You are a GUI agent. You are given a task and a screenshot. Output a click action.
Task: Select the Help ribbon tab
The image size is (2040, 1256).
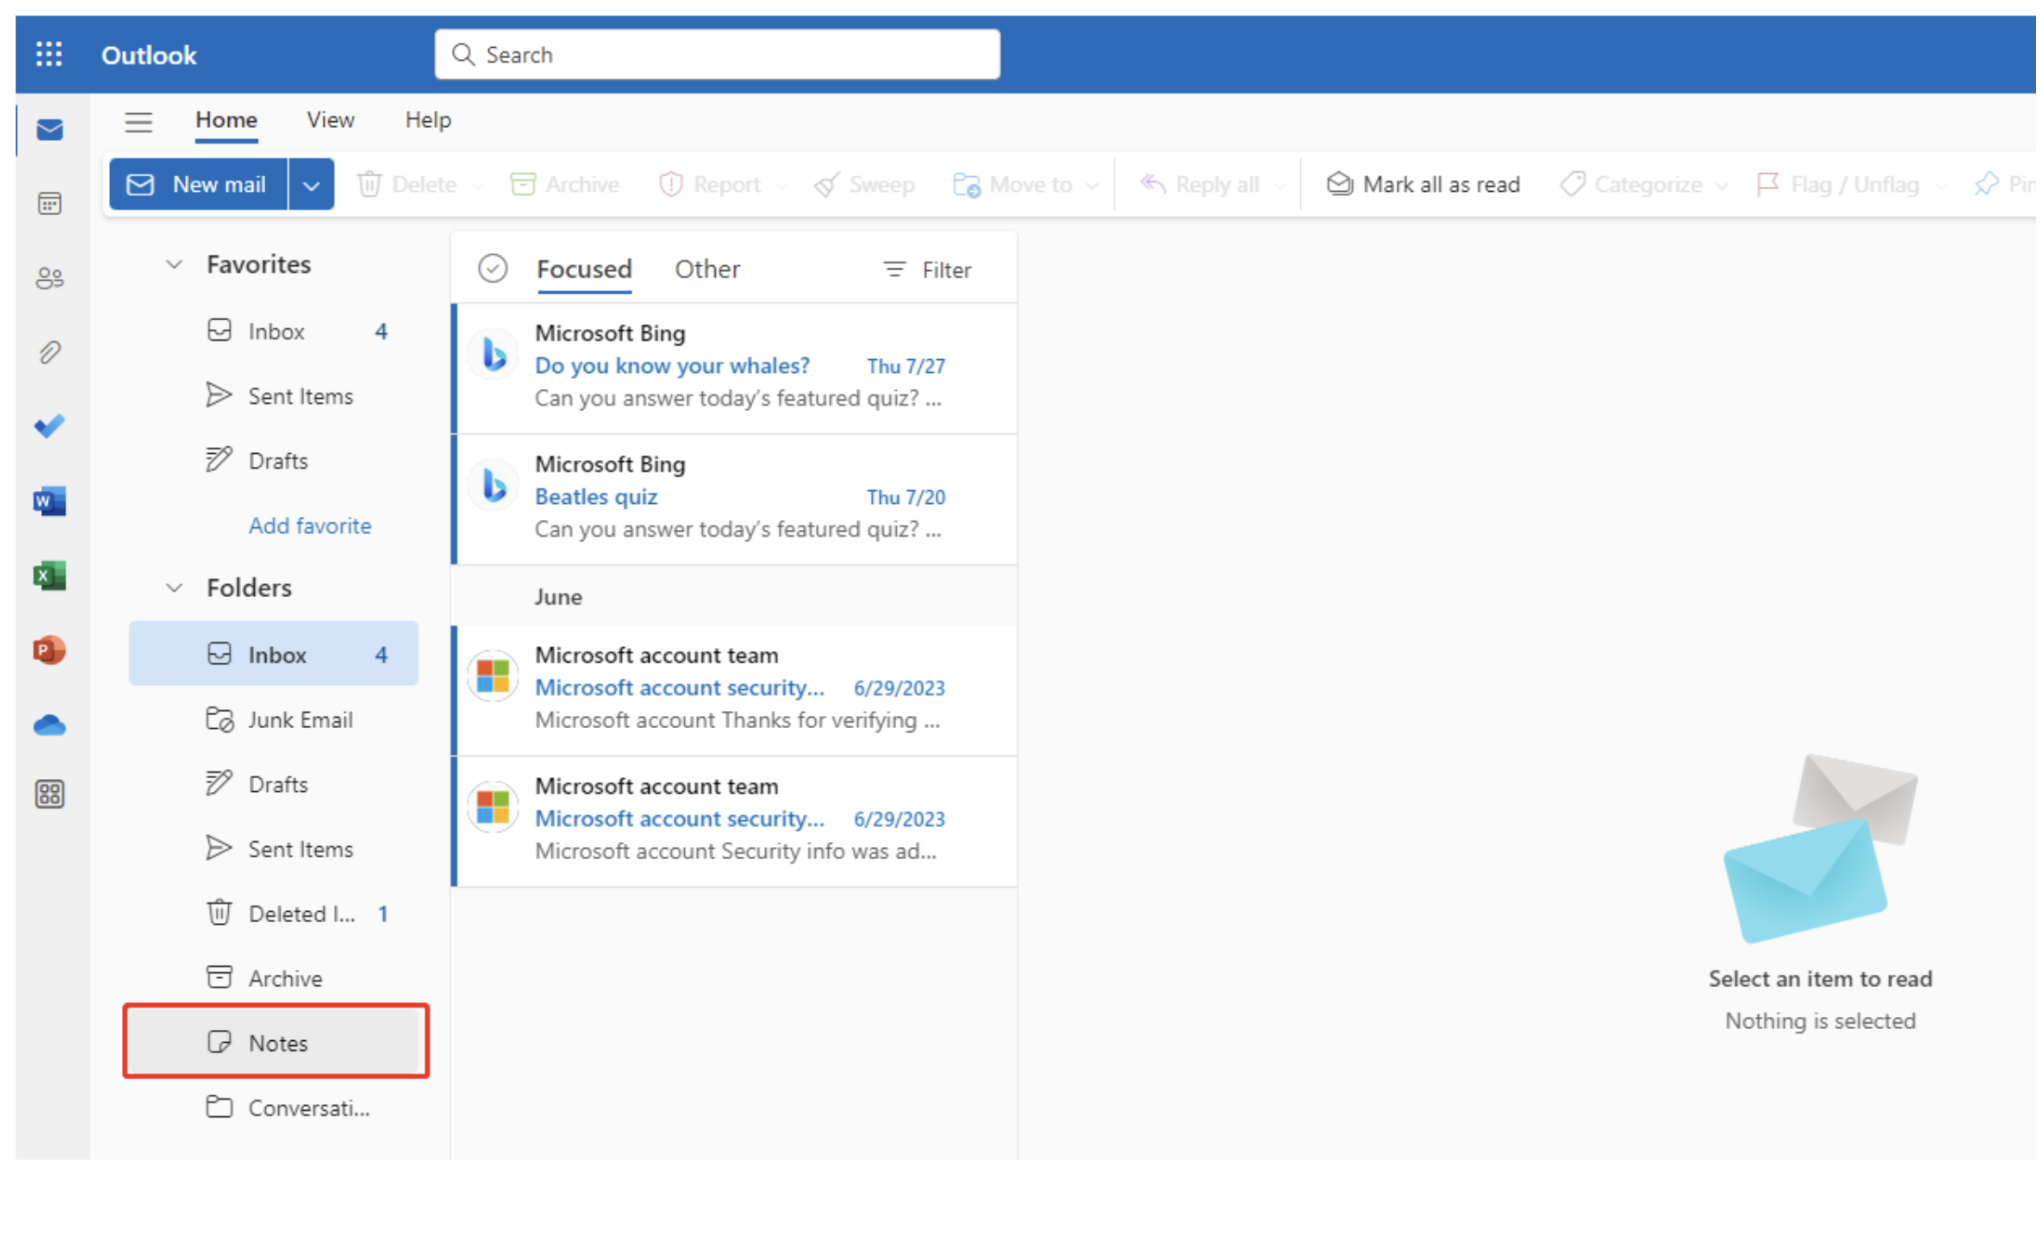(428, 120)
